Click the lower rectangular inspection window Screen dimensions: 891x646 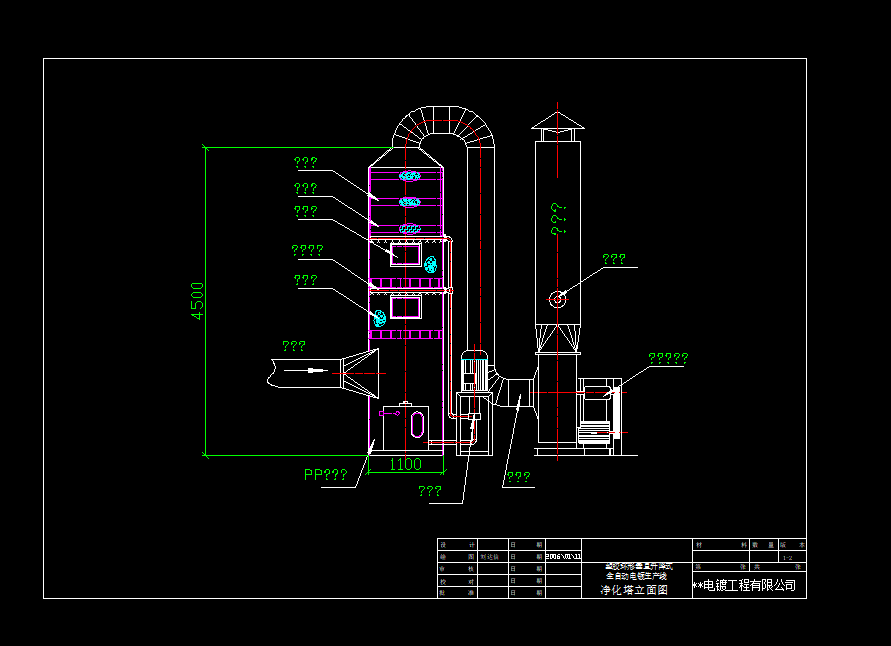[405, 307]
